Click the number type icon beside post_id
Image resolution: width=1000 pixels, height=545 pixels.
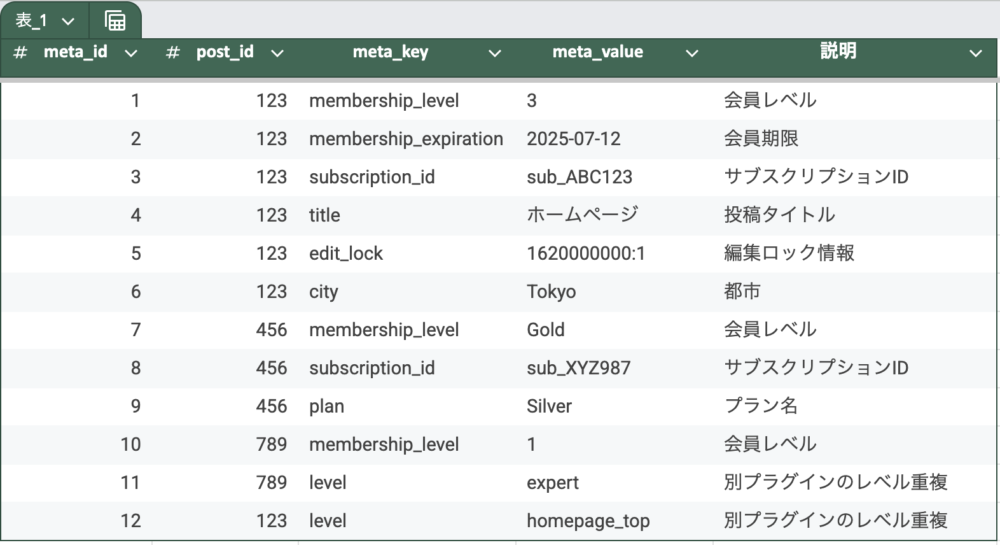coord(172,52)
